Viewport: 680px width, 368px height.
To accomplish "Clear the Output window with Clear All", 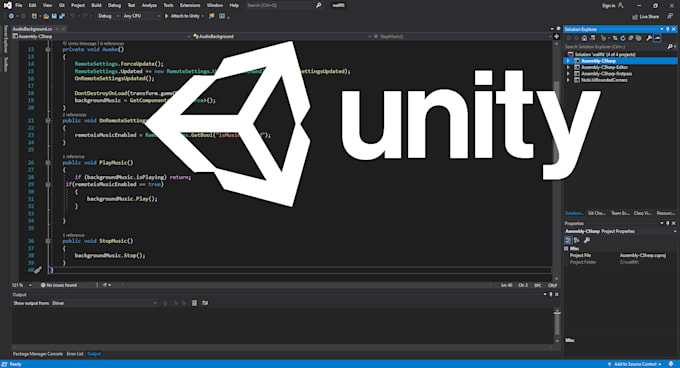I will [x=194, y=303].
